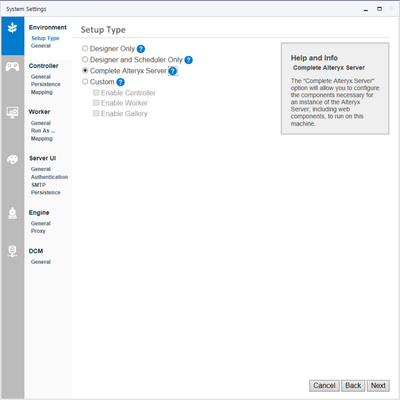Show help for Custom option
Image resolution: width=400 pixels, height=400 pixels.
[x=120, y=82]
